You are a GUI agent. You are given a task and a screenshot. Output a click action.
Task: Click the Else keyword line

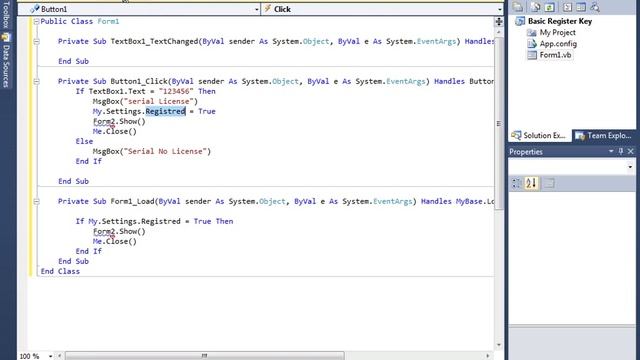[x=84, y=141]
